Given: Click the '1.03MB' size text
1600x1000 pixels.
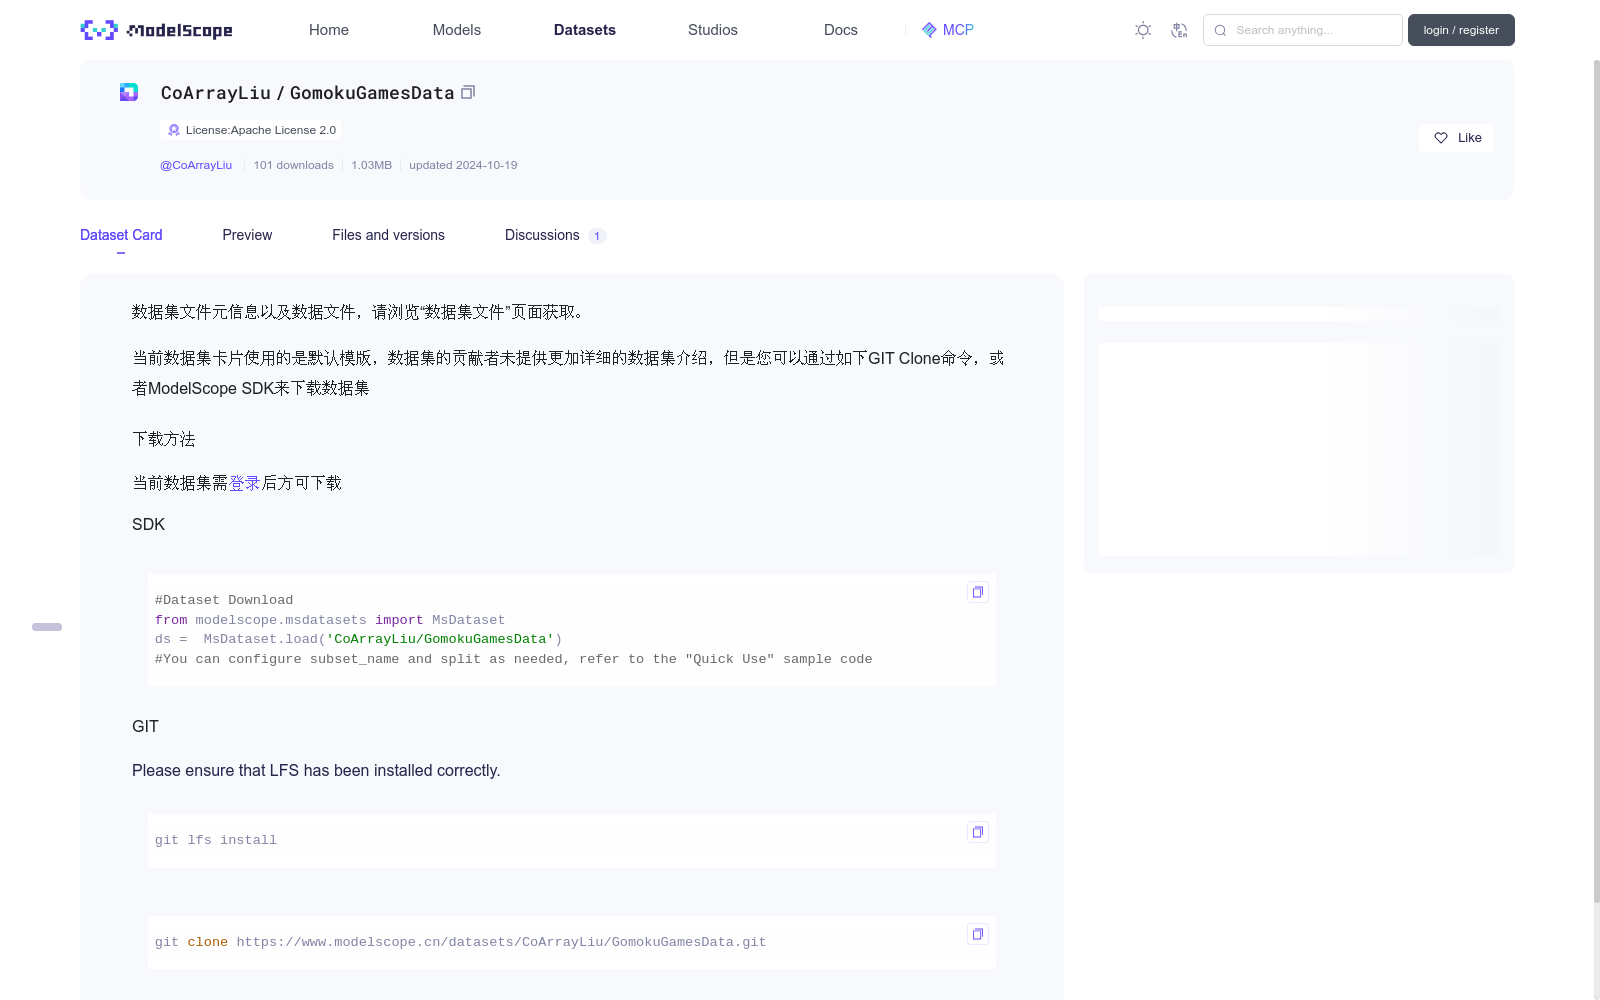Looking at the screenshot, I should pos(371,165).
